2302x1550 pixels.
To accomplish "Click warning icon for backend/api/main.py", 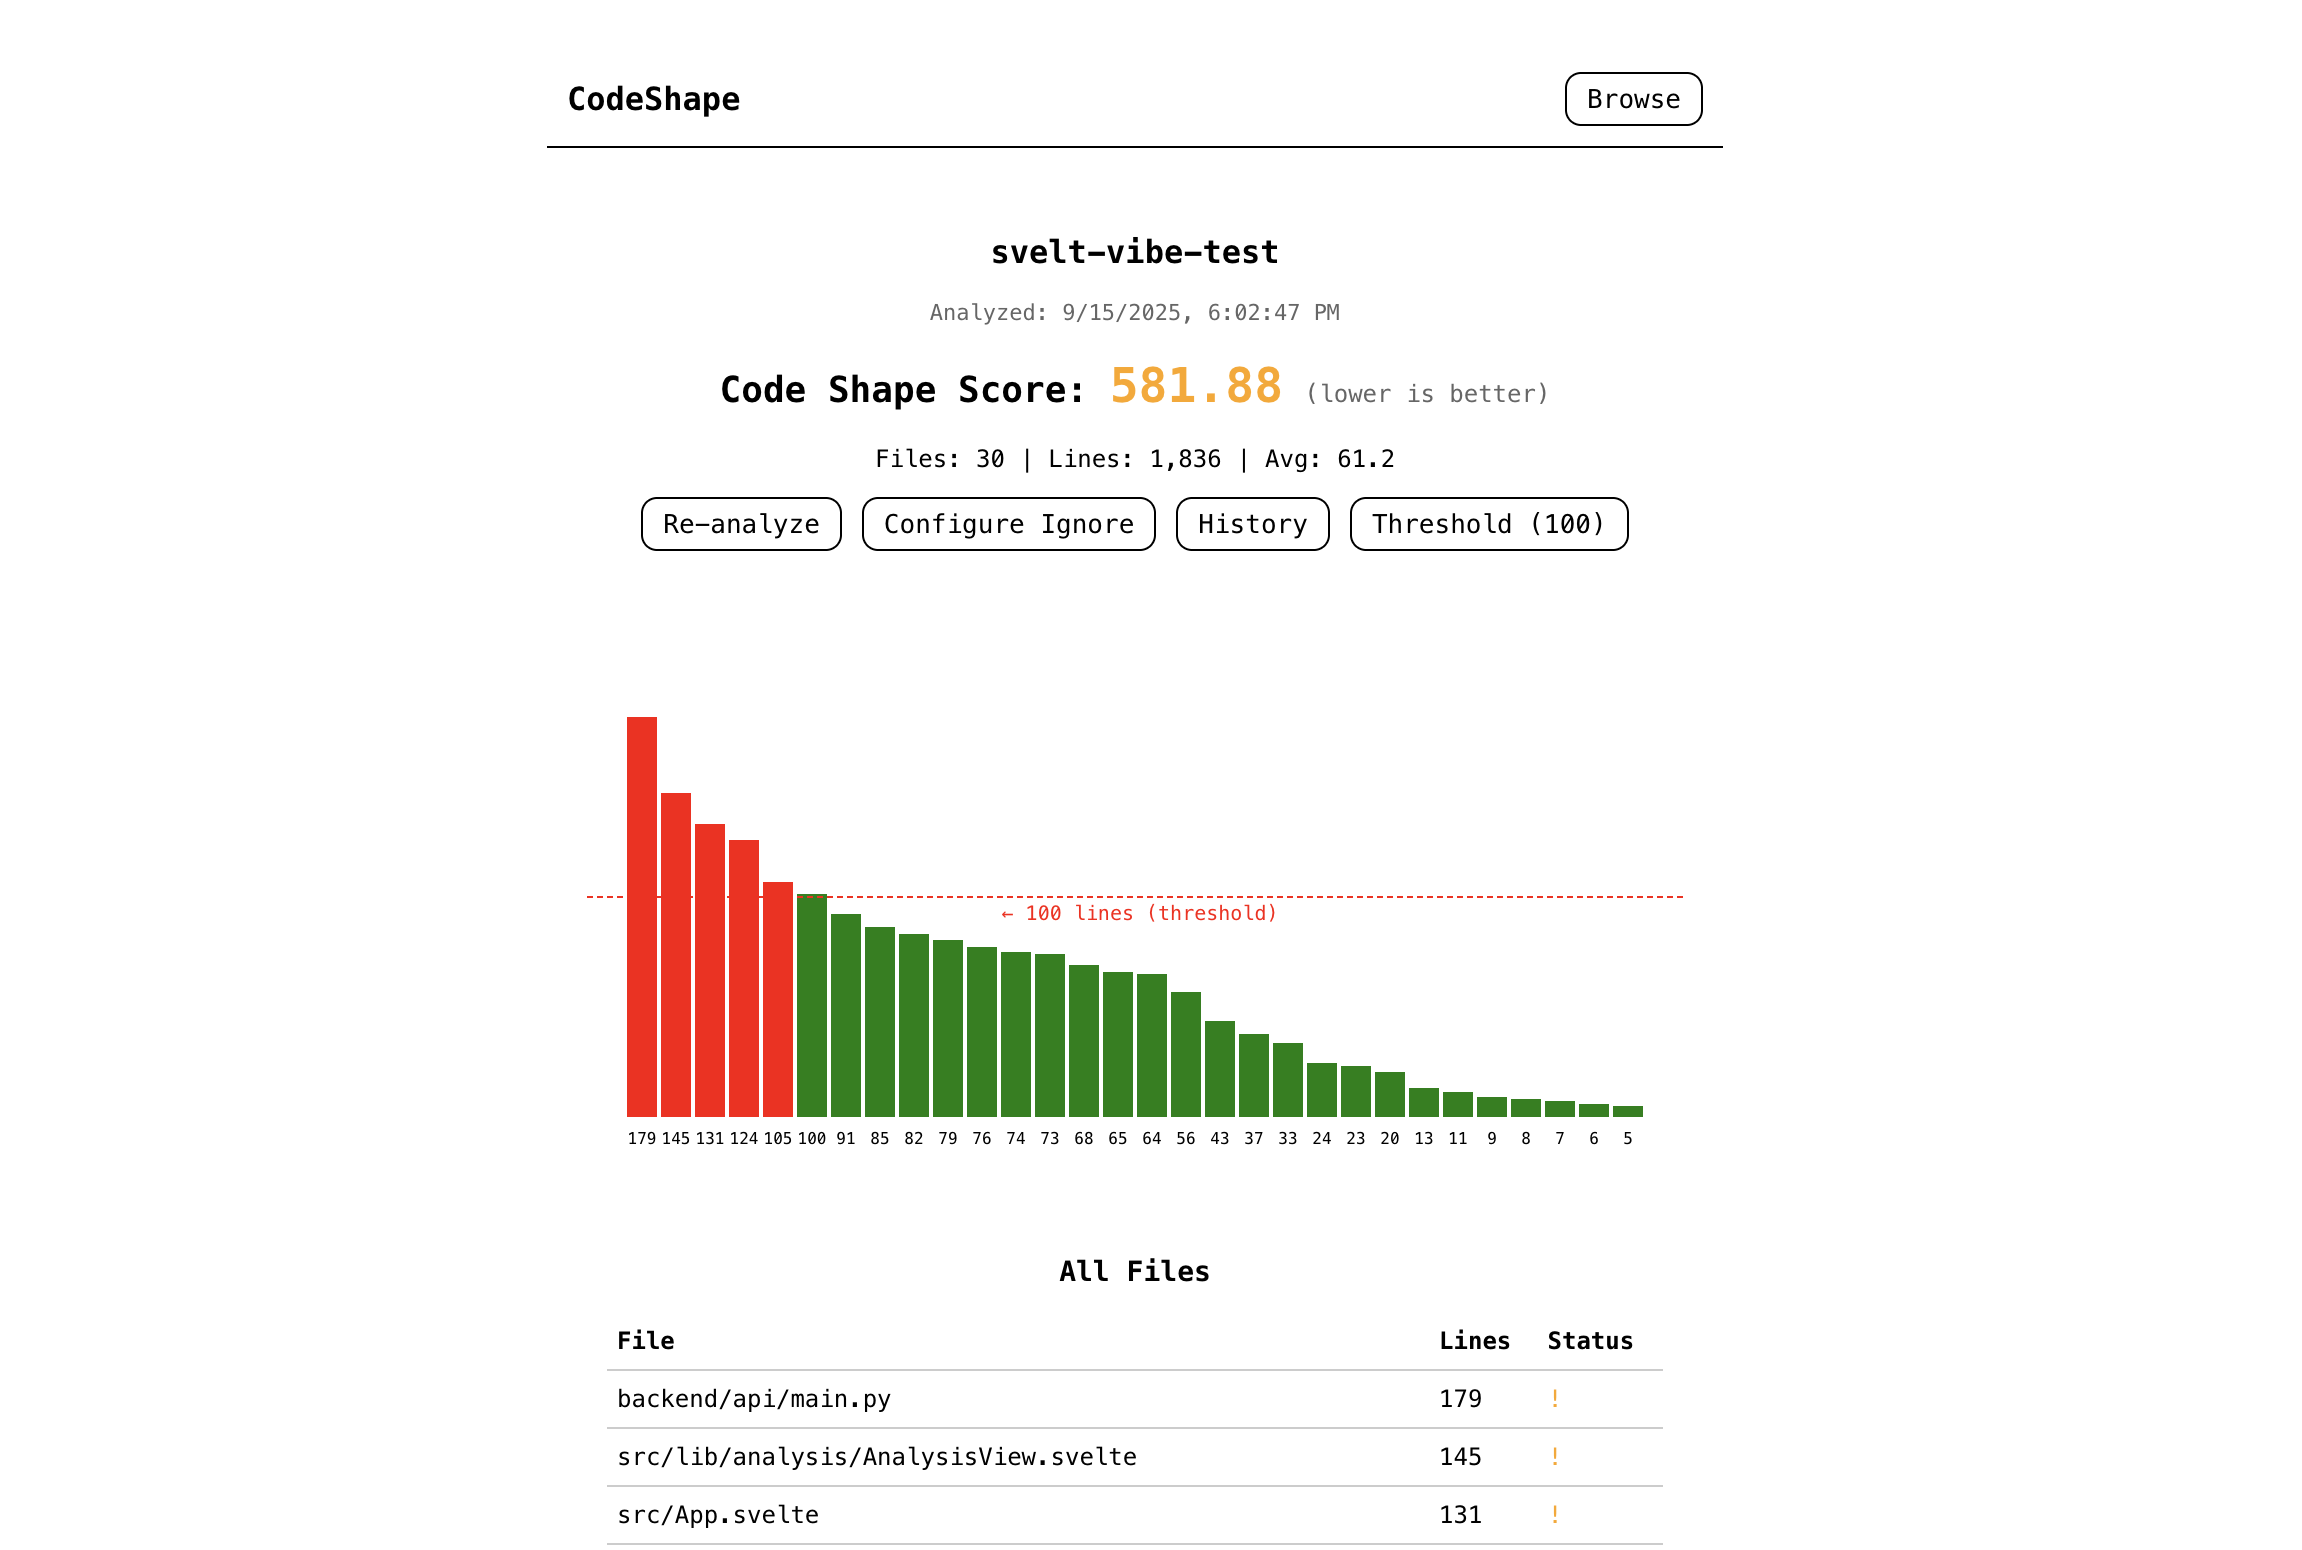I will (1555, 1399).
